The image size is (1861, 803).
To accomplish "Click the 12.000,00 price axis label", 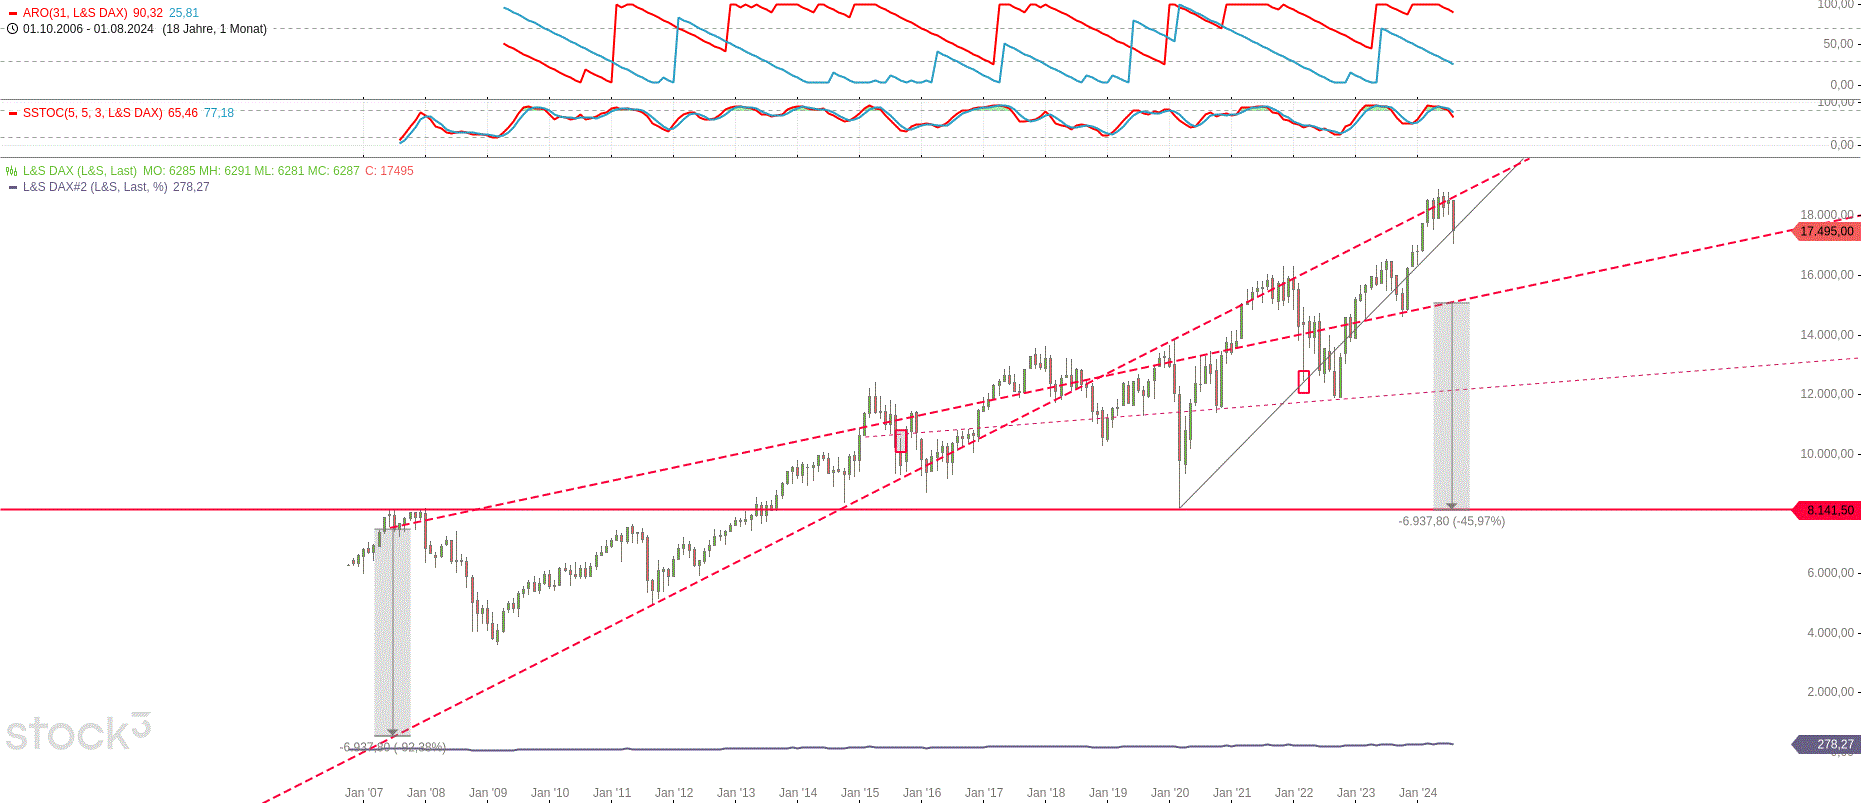I will pyautogui.click(x=1827, y=394).
